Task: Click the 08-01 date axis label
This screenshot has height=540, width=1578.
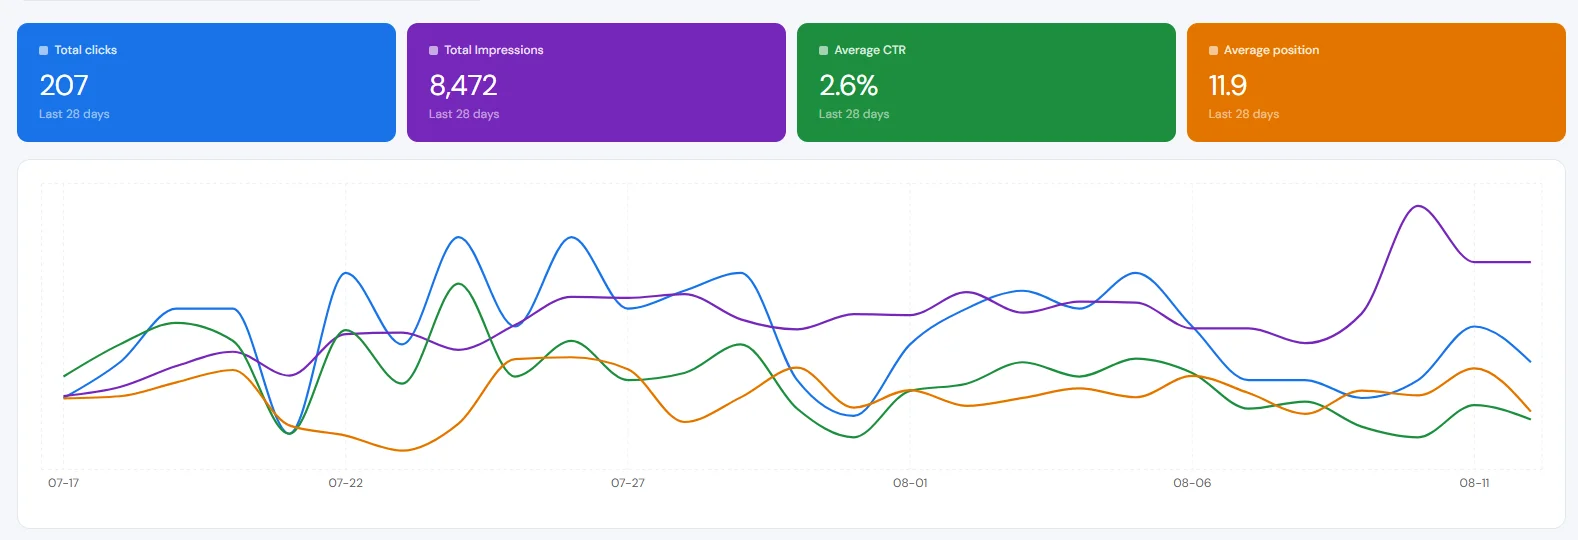Action: [x=910, y=483]
